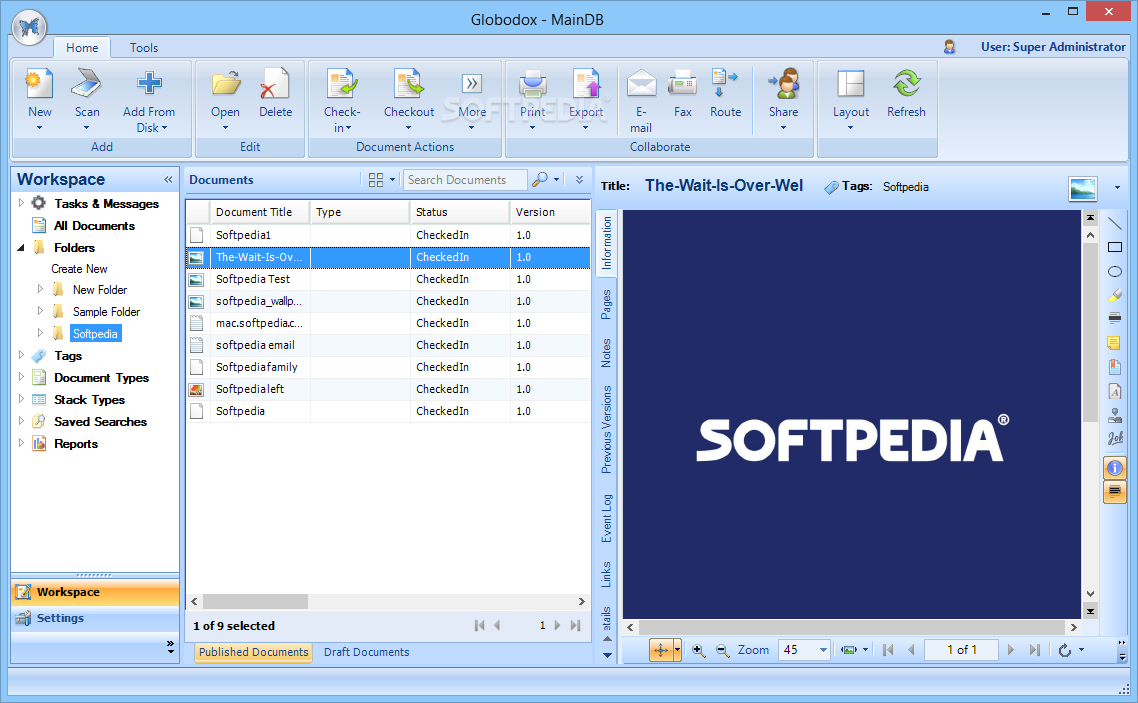The image size is (1138, 703).
Task: Click the Export icon
Action: (586, 84)
